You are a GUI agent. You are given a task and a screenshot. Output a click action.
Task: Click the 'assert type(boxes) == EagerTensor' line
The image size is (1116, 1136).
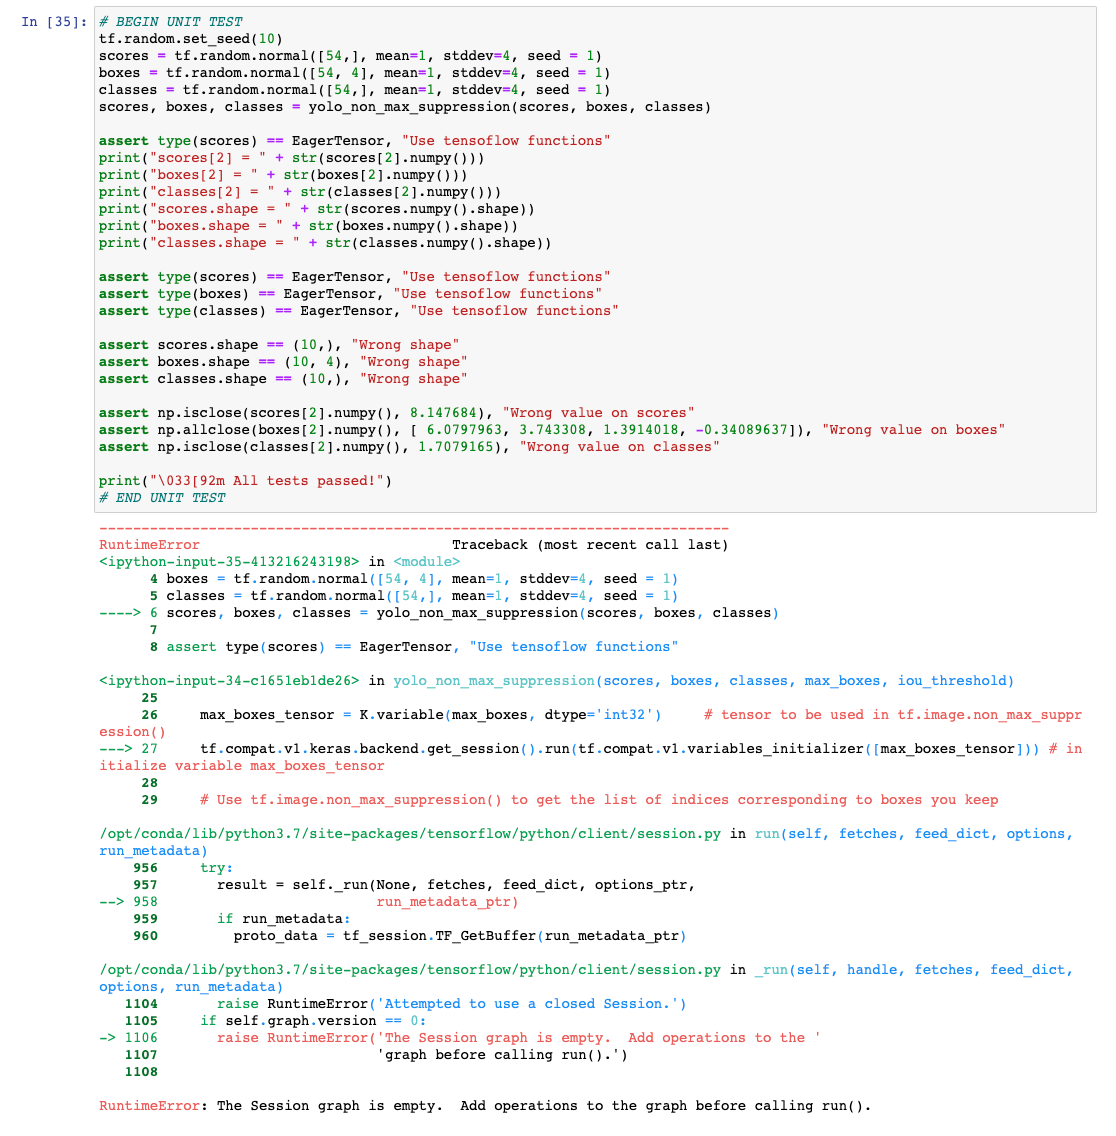coord(351,293)
